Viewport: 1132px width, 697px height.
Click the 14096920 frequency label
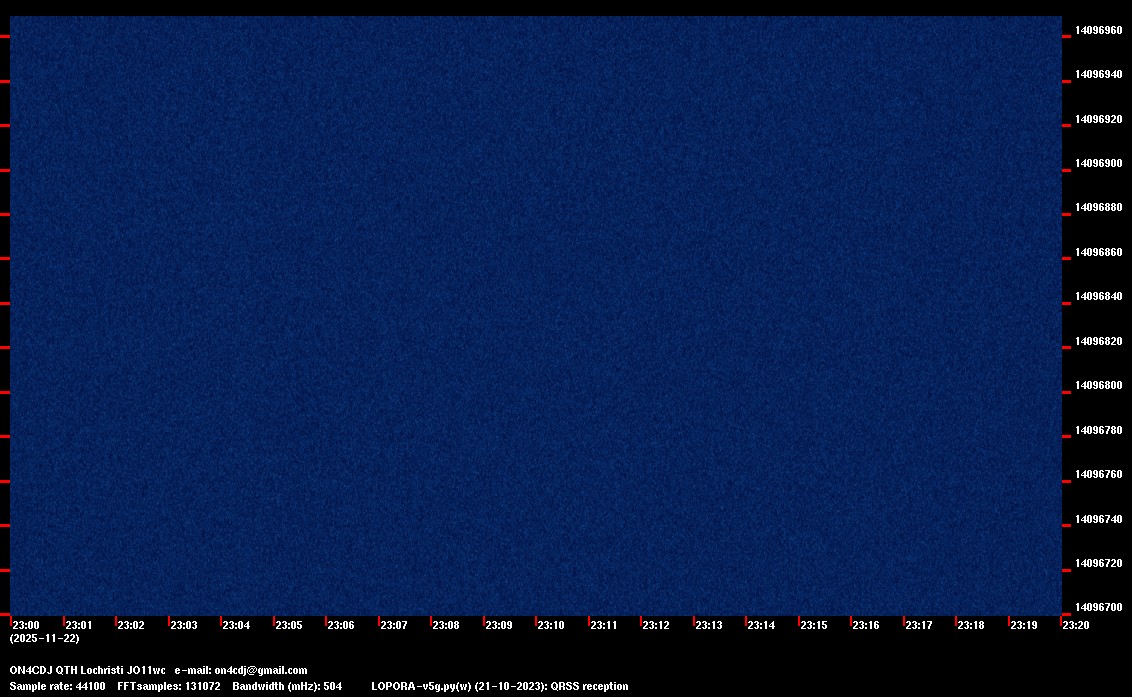(x=1099, y=119)
